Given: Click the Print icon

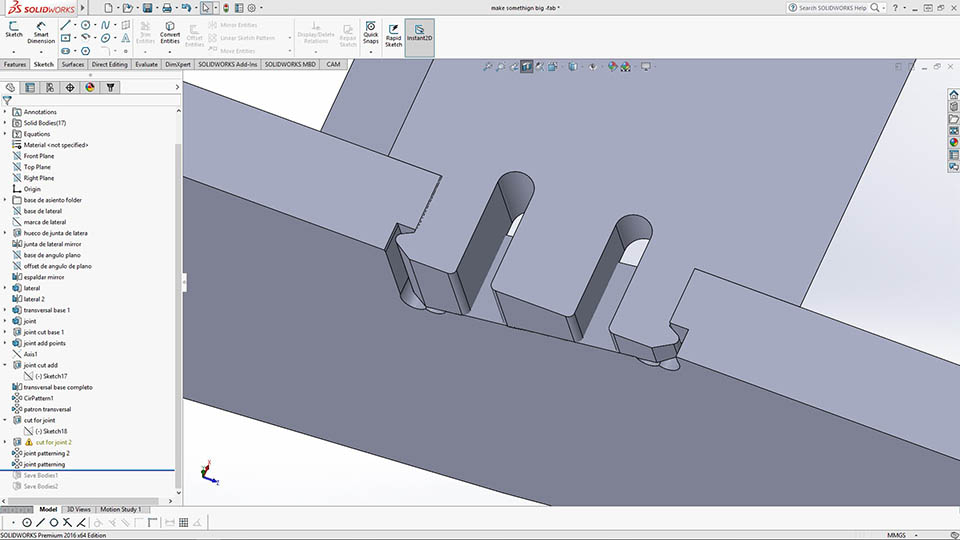Looking at the screenshot, I should [167, 8].
